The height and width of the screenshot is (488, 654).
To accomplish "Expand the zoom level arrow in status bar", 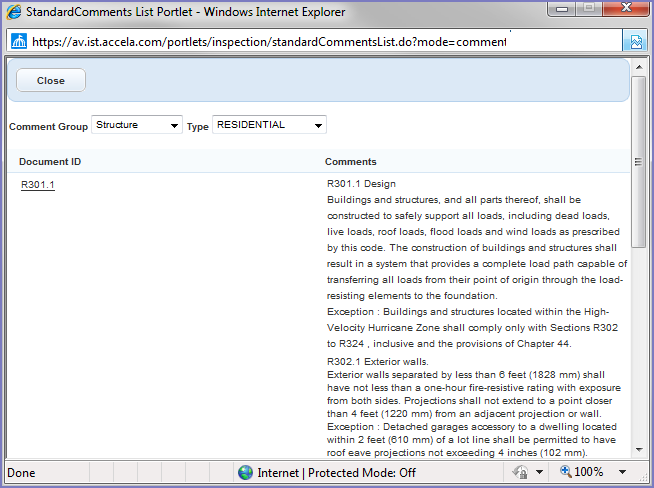I will coord(622,472).
